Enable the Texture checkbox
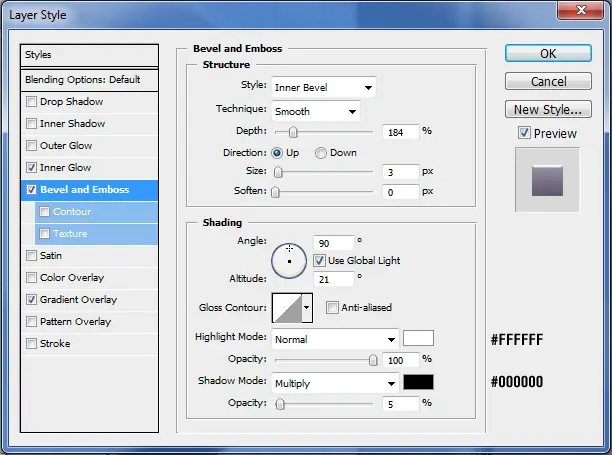The image size is (612, 455). (x=44, y=233)
